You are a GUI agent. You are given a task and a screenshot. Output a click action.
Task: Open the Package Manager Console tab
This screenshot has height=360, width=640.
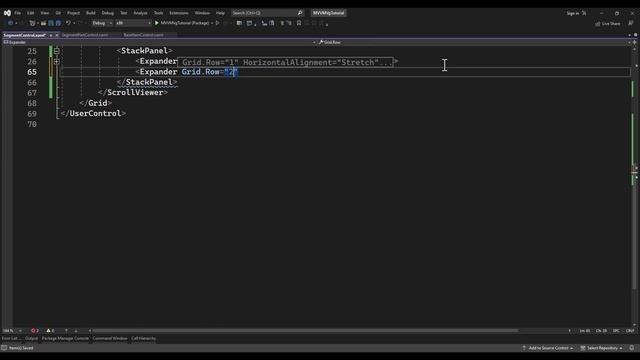(x=65, y=338)
